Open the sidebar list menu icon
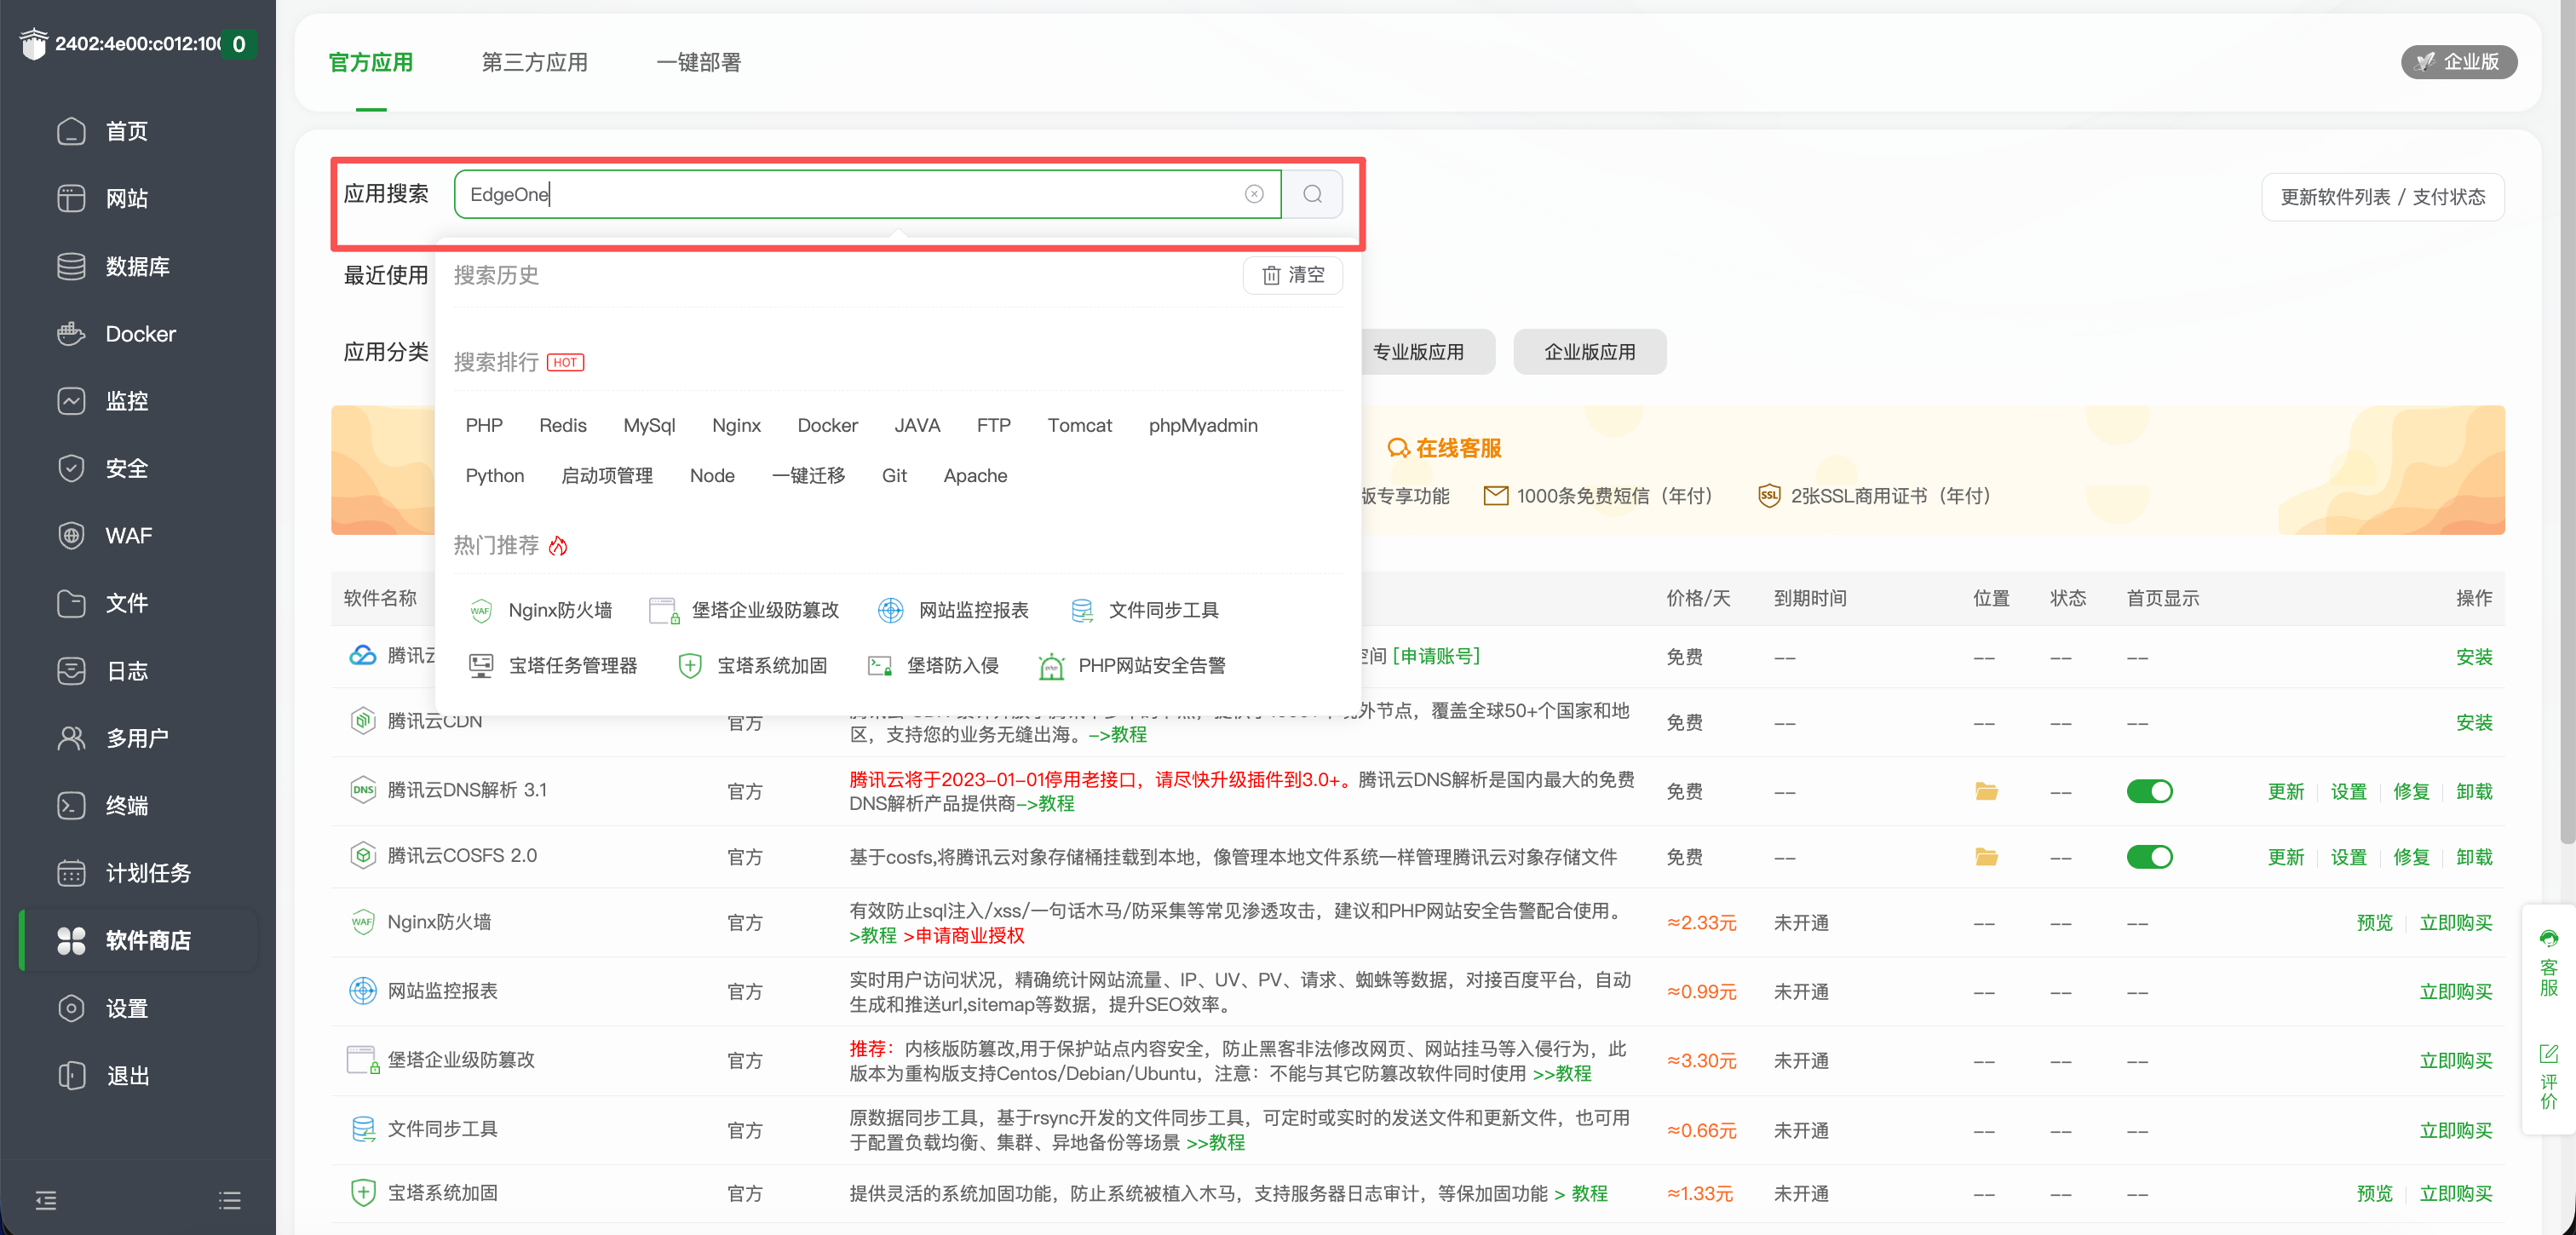 pyautogui.click(x=229, y=1200)
